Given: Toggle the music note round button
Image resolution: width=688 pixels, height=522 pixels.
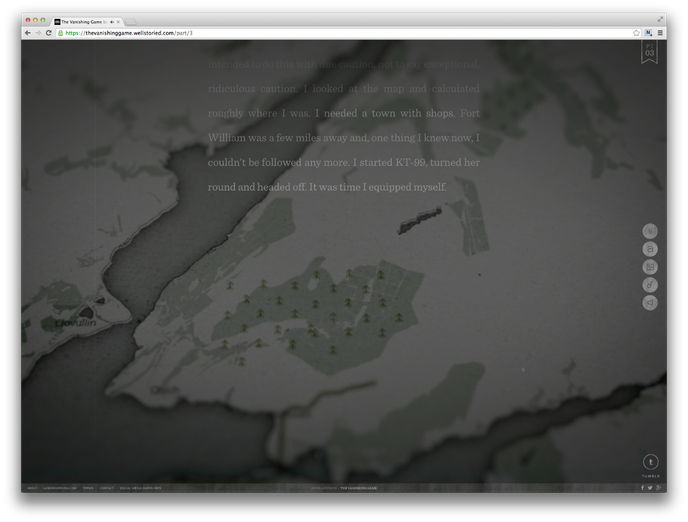Looking at the screenshot, I should pos(650,285).
